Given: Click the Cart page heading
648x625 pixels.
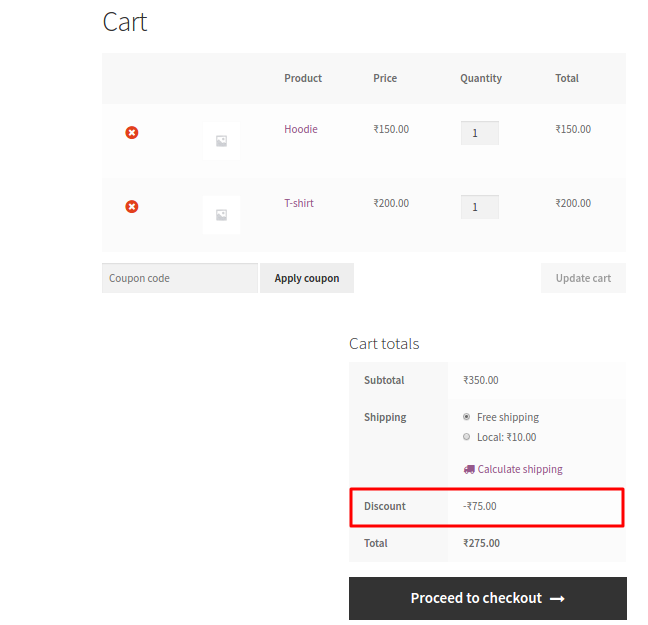Looking at the screenshot, I should (x=125, y=22).
